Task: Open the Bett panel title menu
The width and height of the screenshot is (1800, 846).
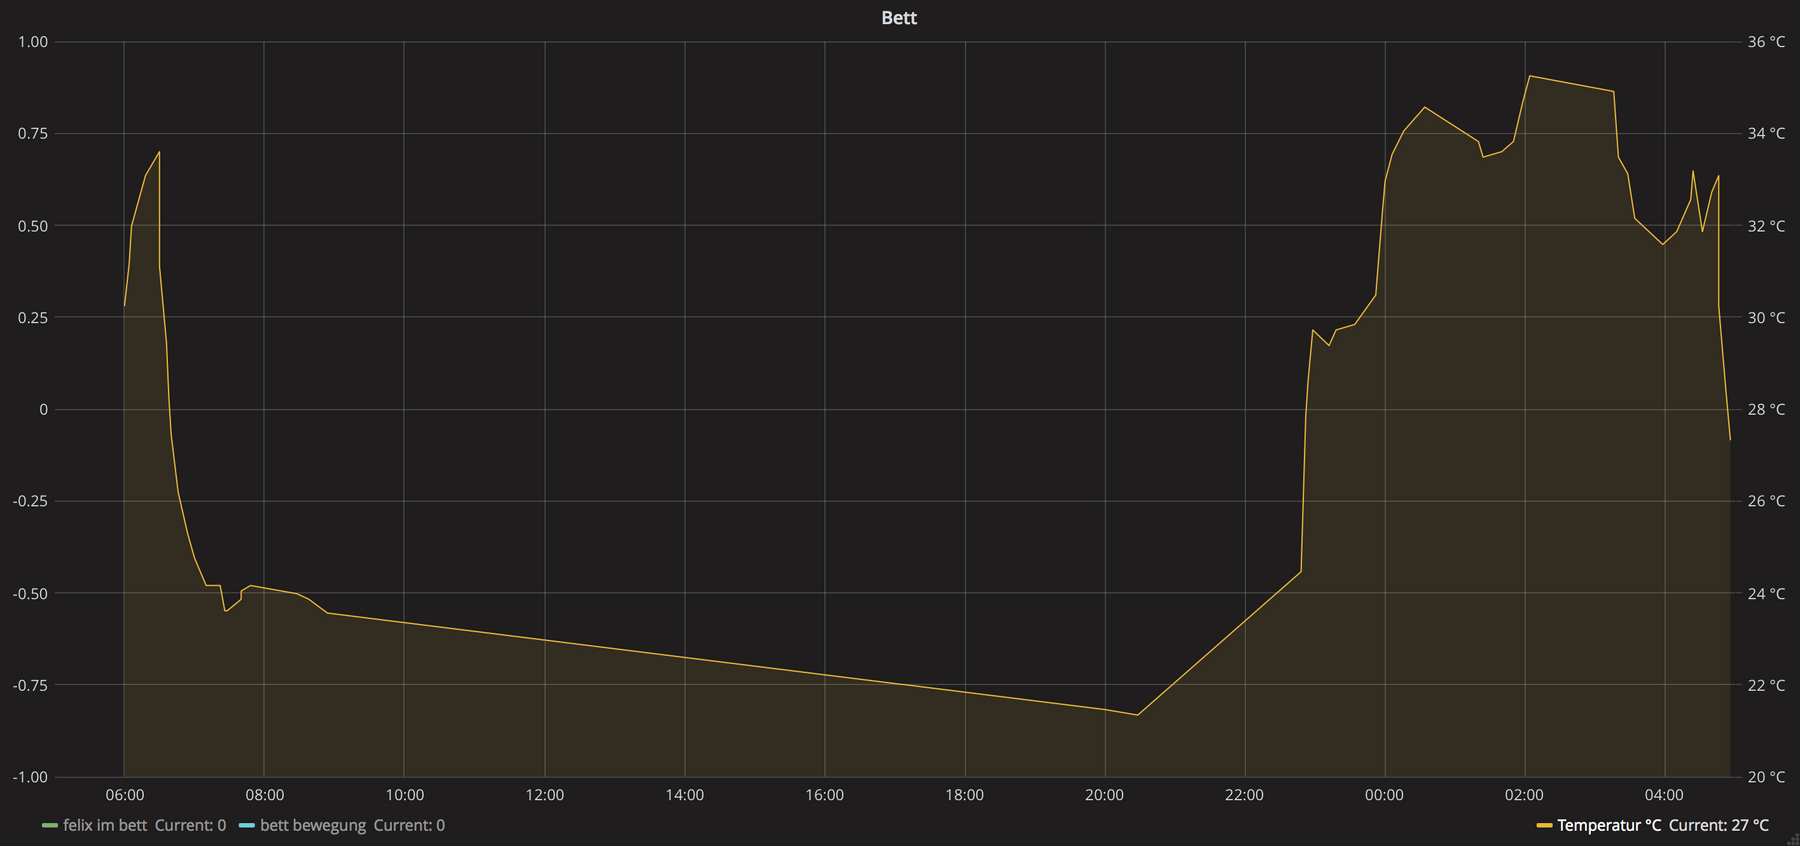Action: coord(898,18)
